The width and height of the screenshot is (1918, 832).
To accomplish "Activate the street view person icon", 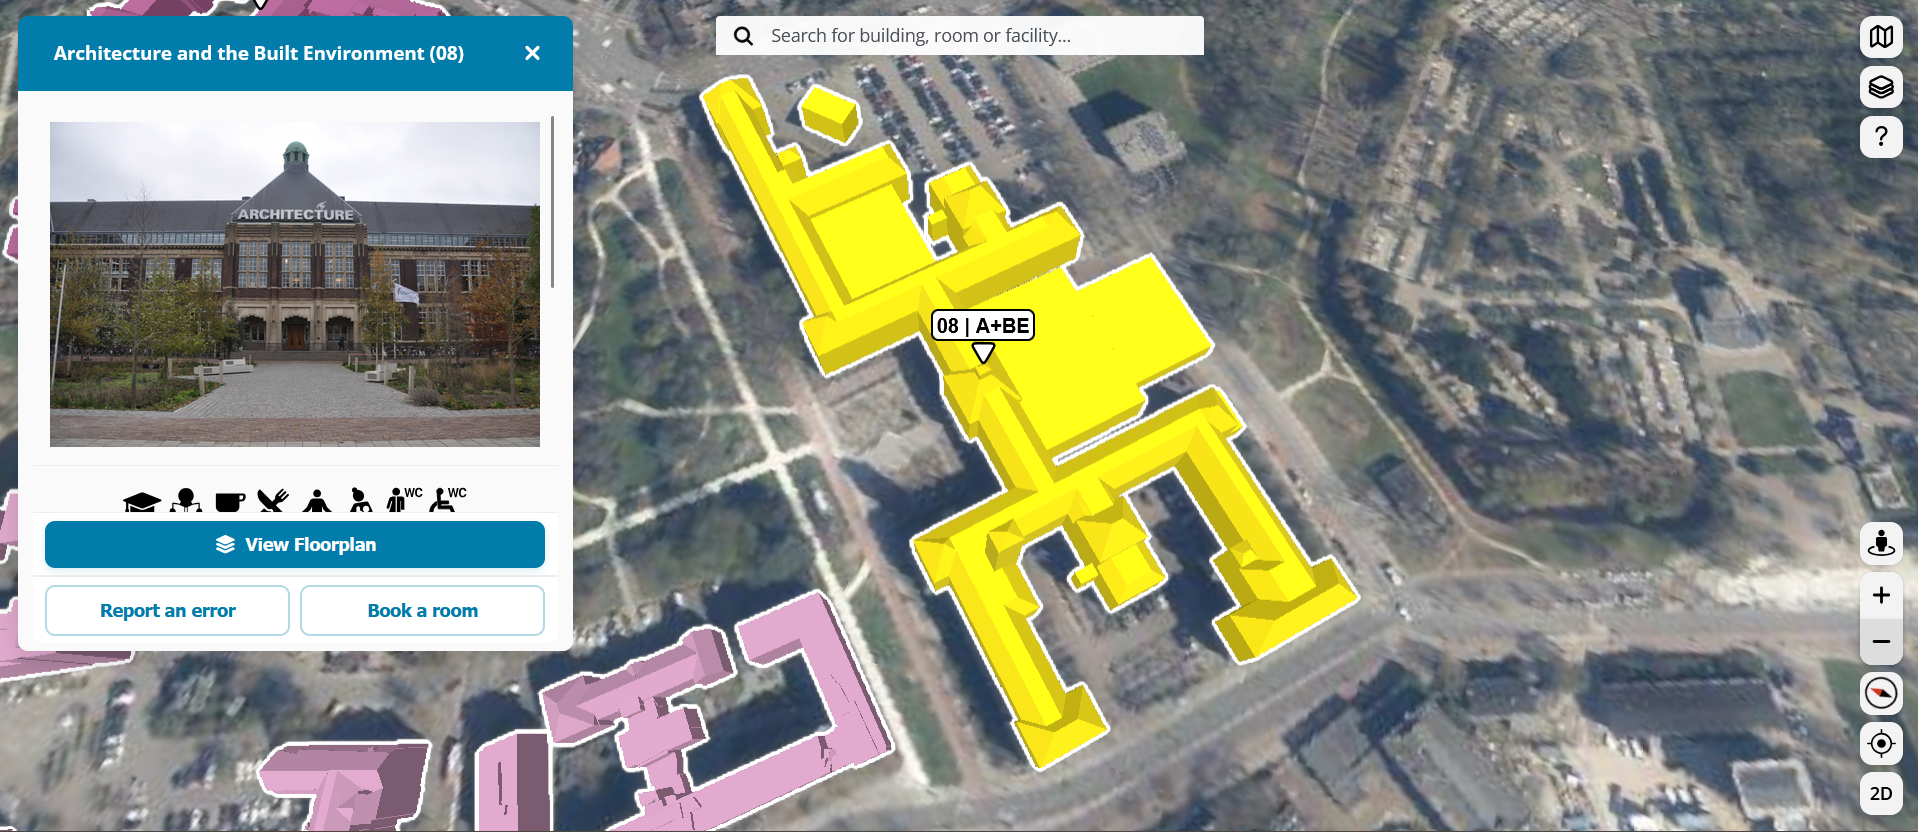I will (x=1881, y=543).
